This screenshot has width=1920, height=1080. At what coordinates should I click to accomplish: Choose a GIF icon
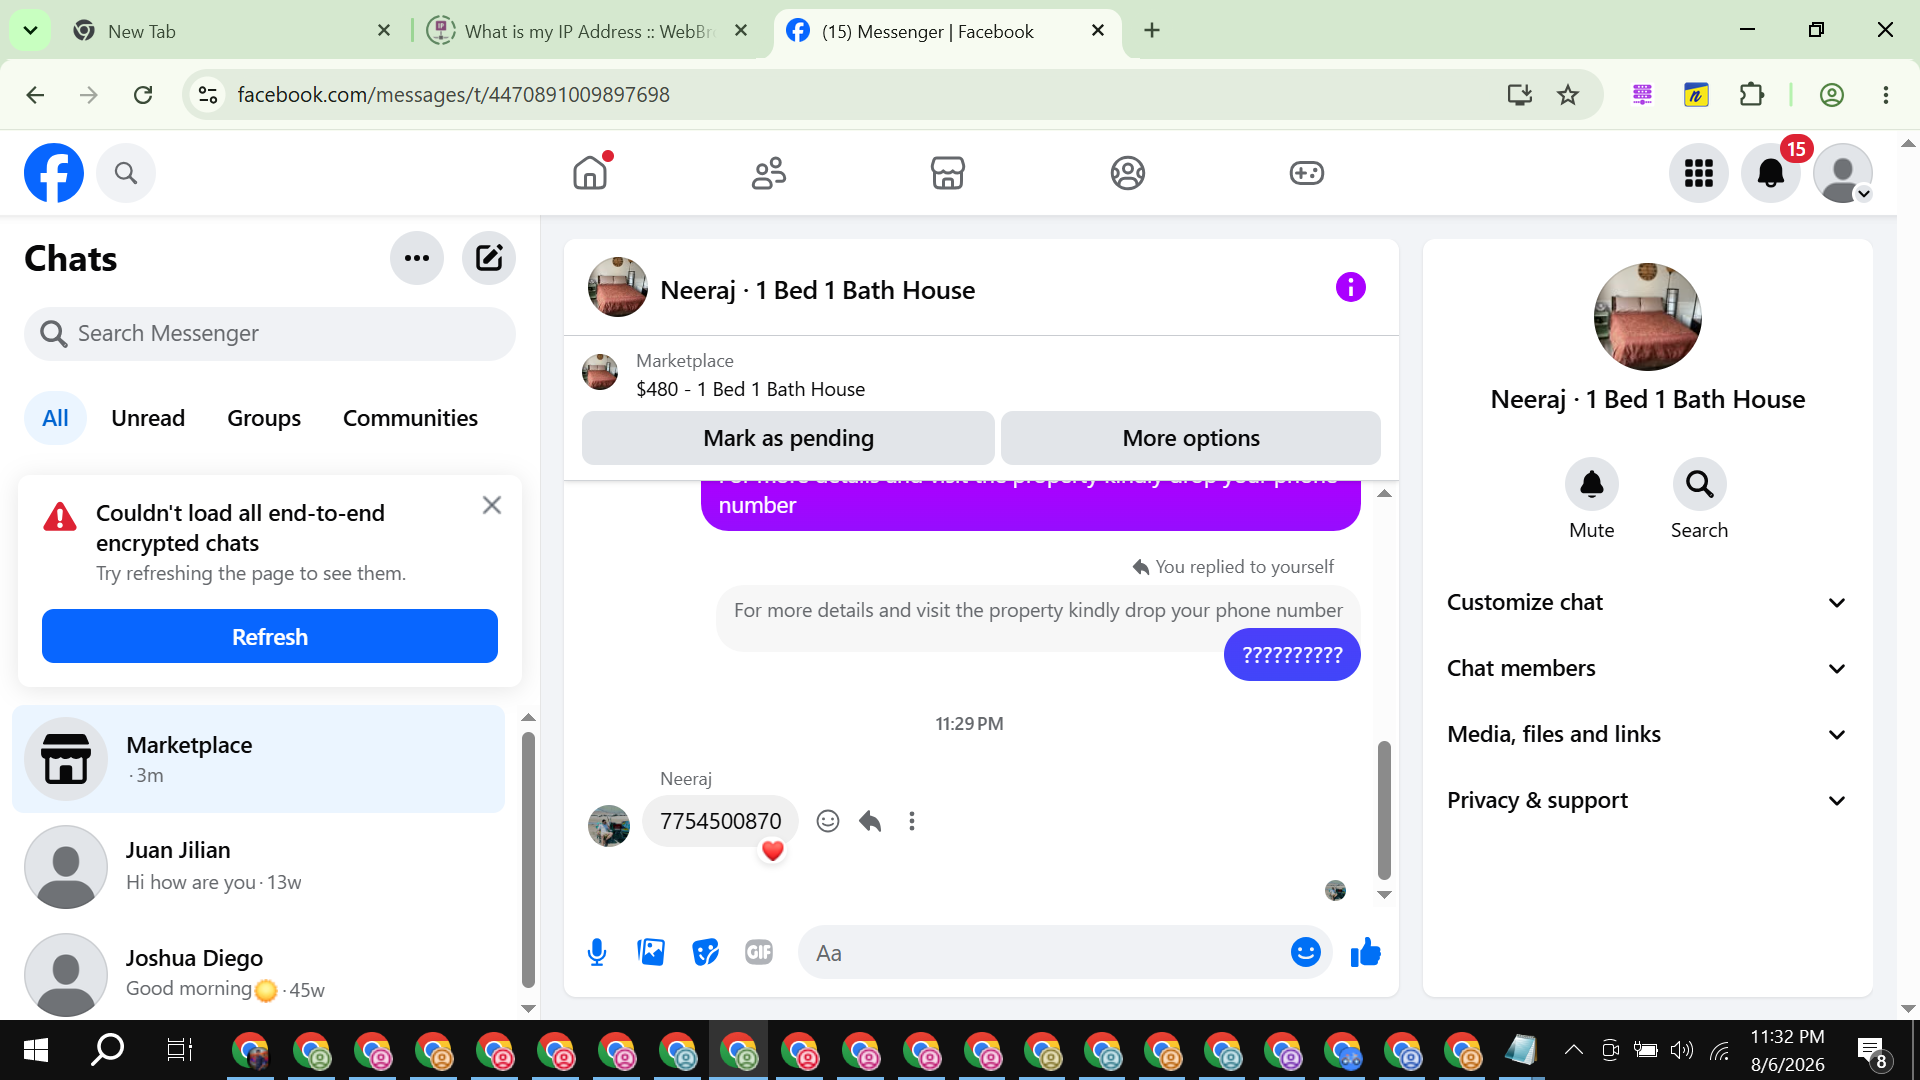(x=759, y=952)
